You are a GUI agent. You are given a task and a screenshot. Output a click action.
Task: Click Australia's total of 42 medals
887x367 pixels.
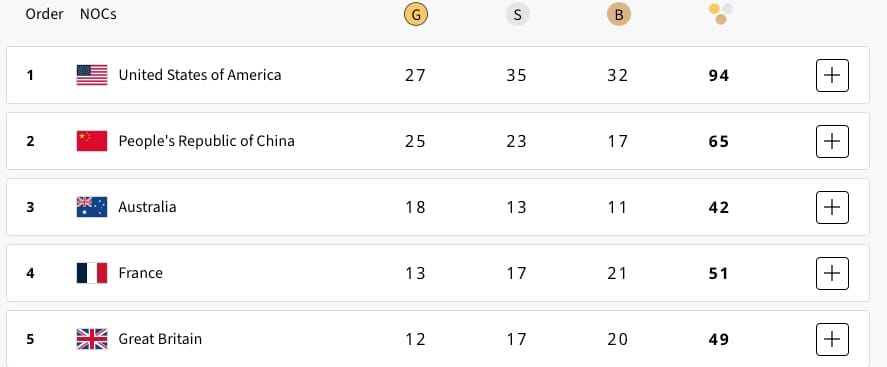718,208
